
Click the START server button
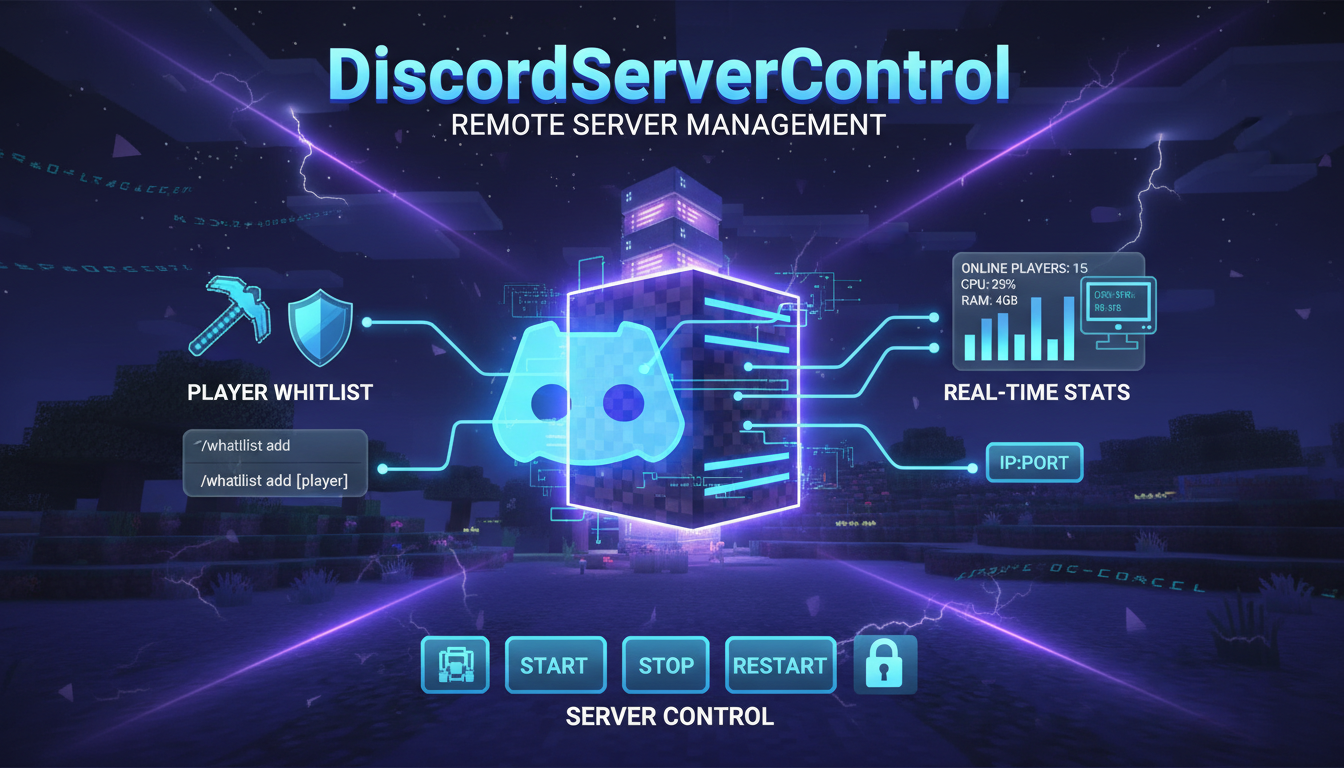[555, 665]
